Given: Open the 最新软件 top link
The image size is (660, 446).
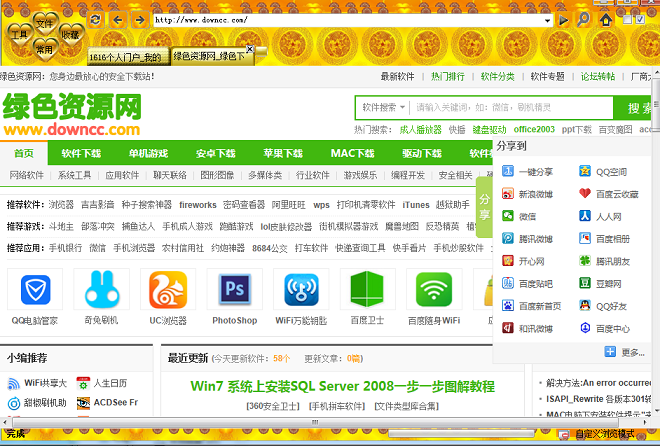Looking at the screenshot, I should [397, 77].
